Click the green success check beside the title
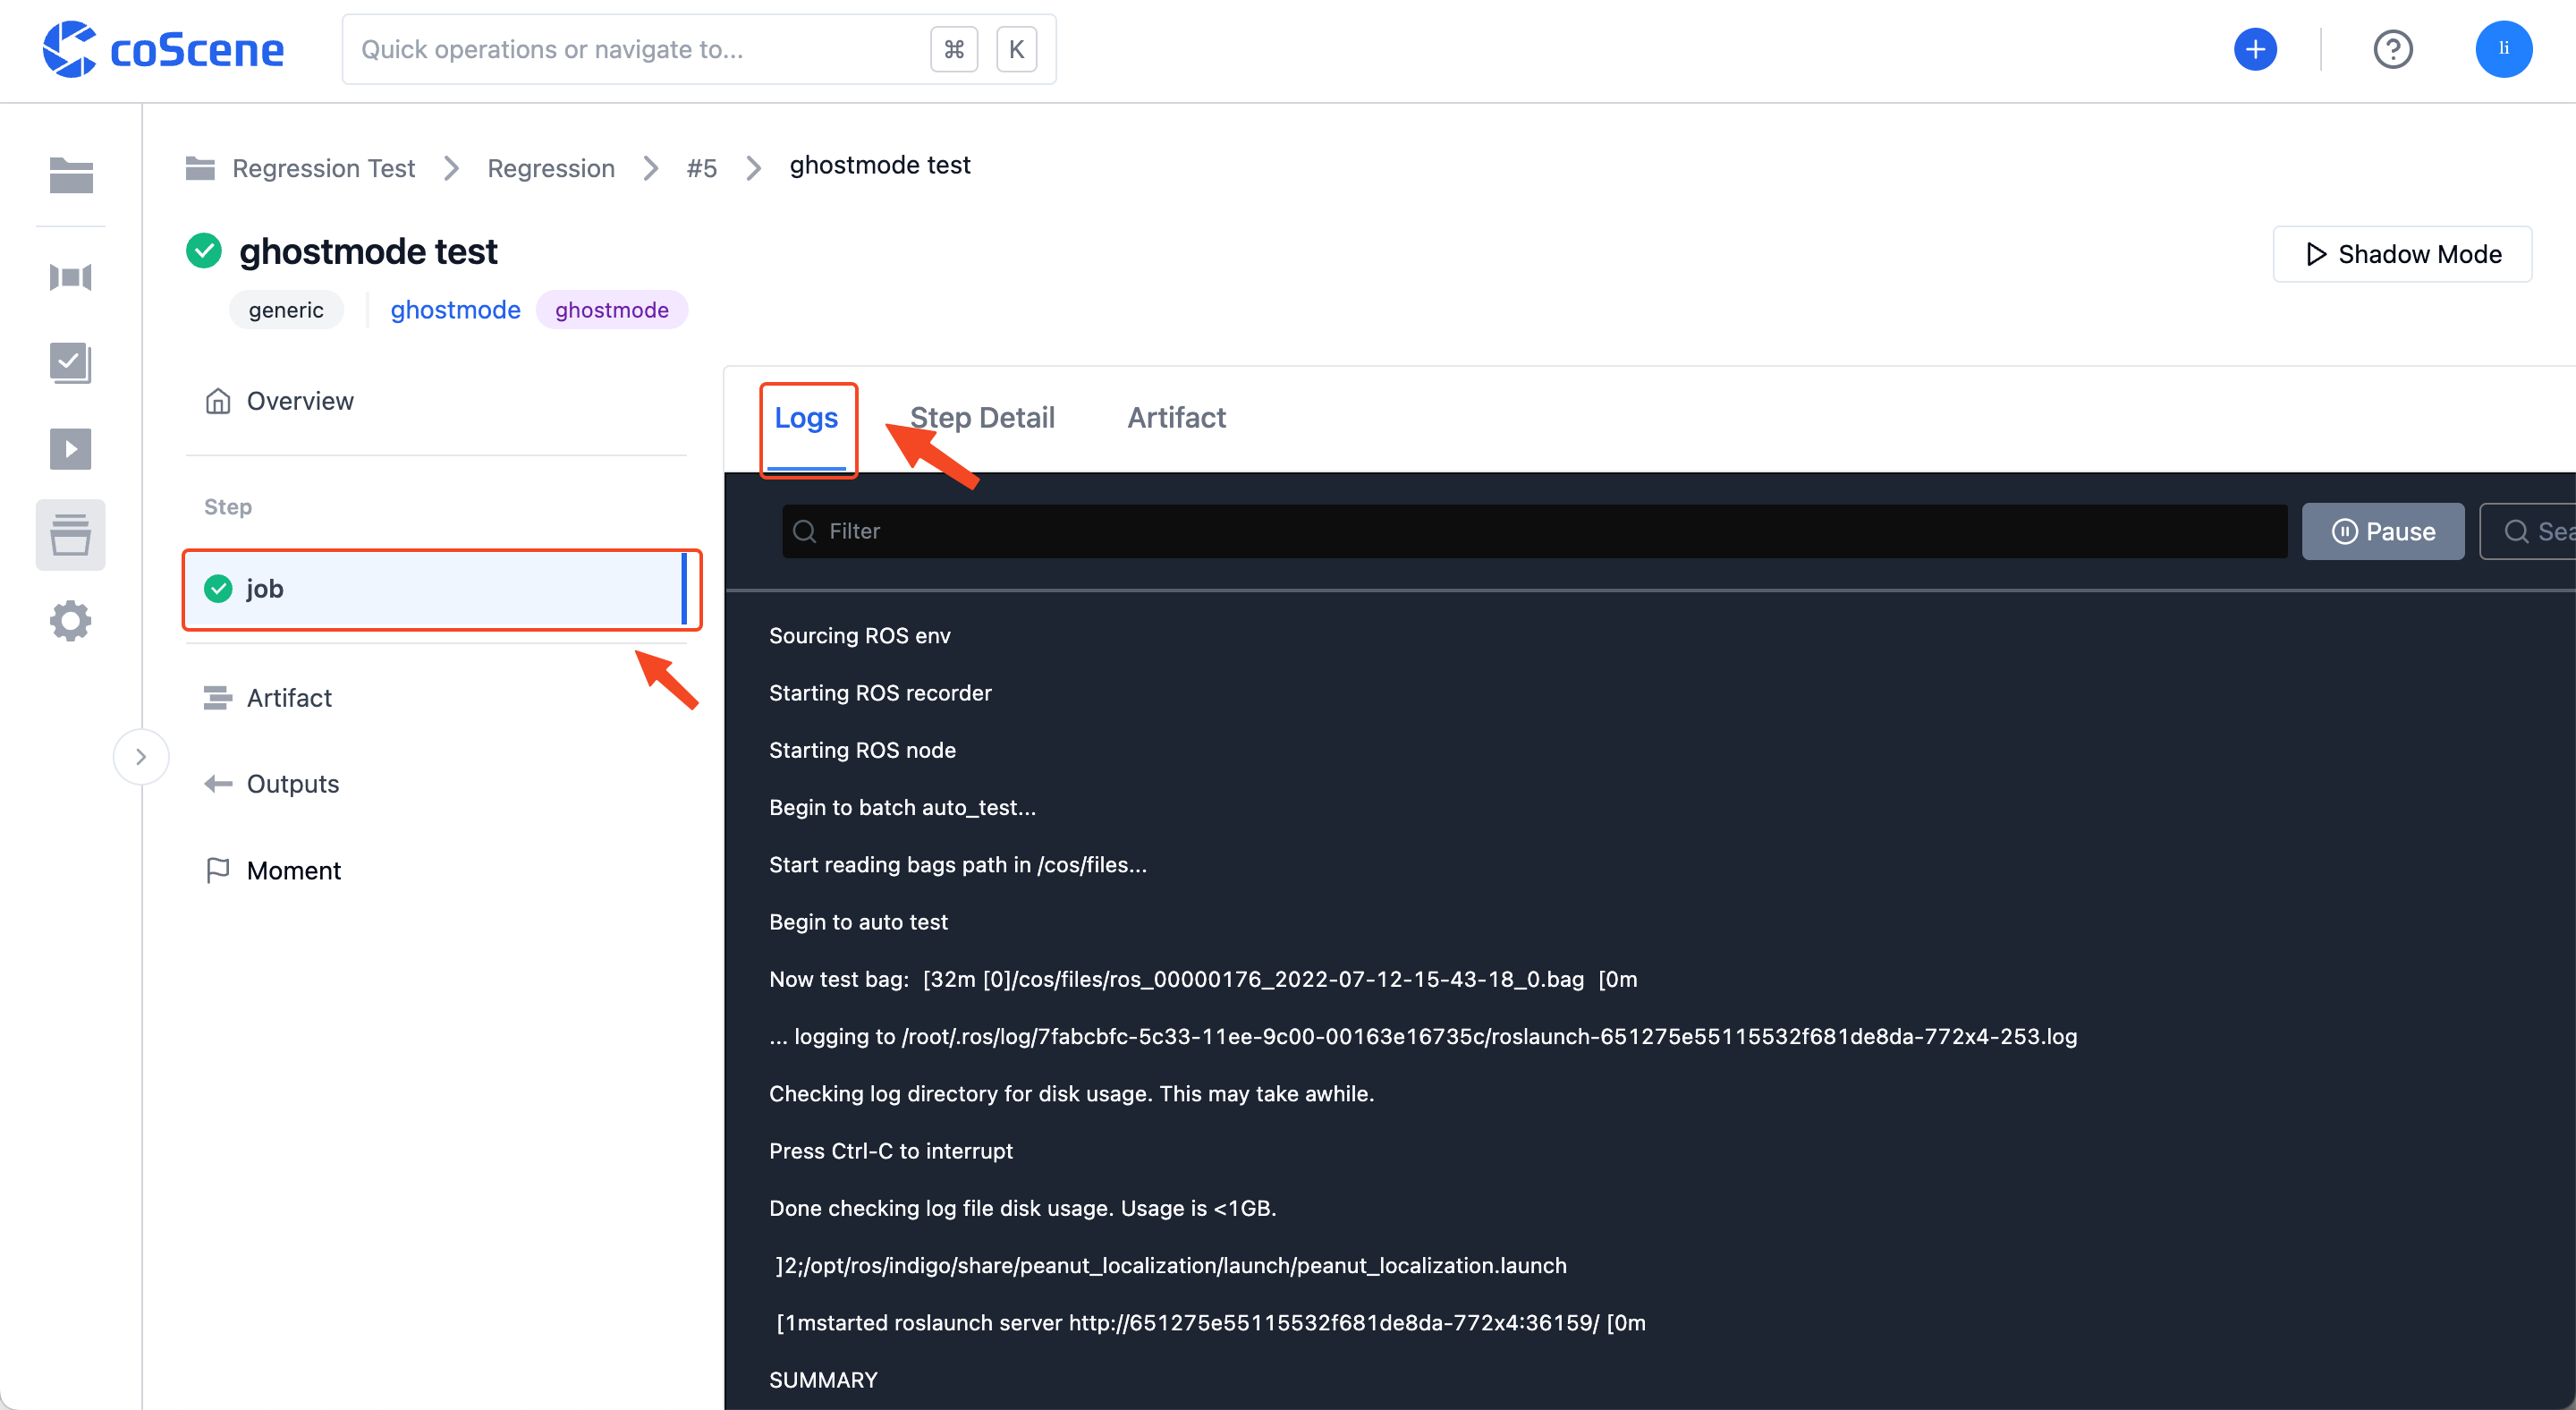2576x1410 pixels. (x=204, y=251)
